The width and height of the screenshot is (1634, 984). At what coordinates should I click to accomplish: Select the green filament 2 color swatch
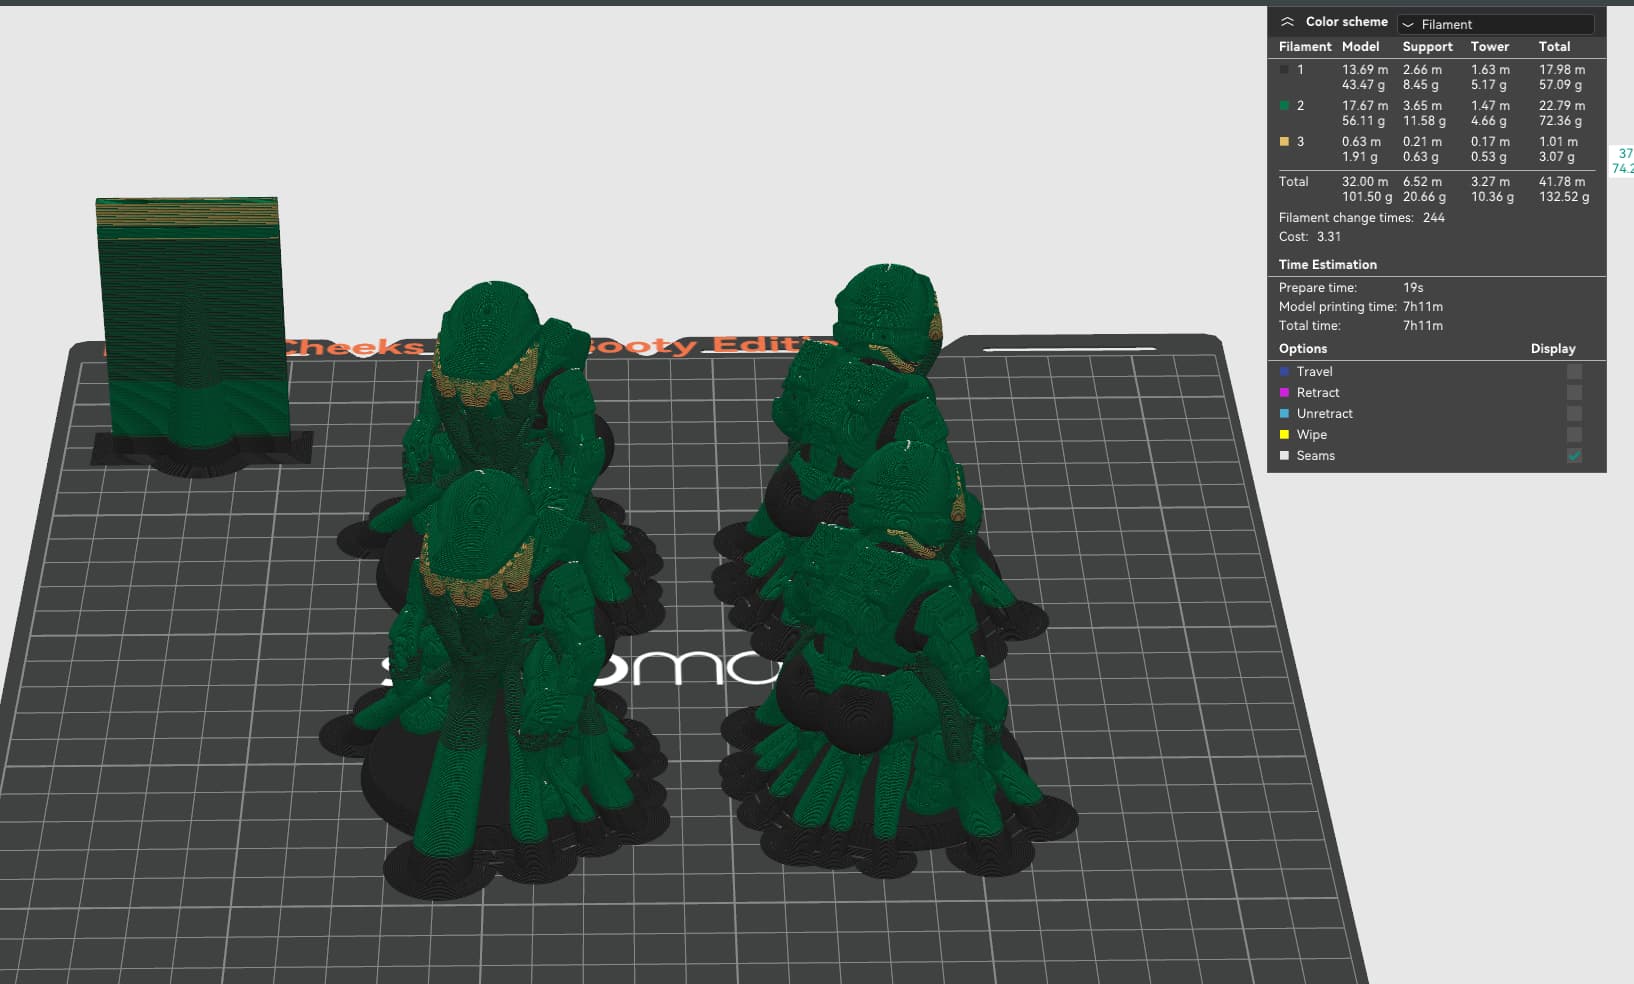pos(1284,106)
